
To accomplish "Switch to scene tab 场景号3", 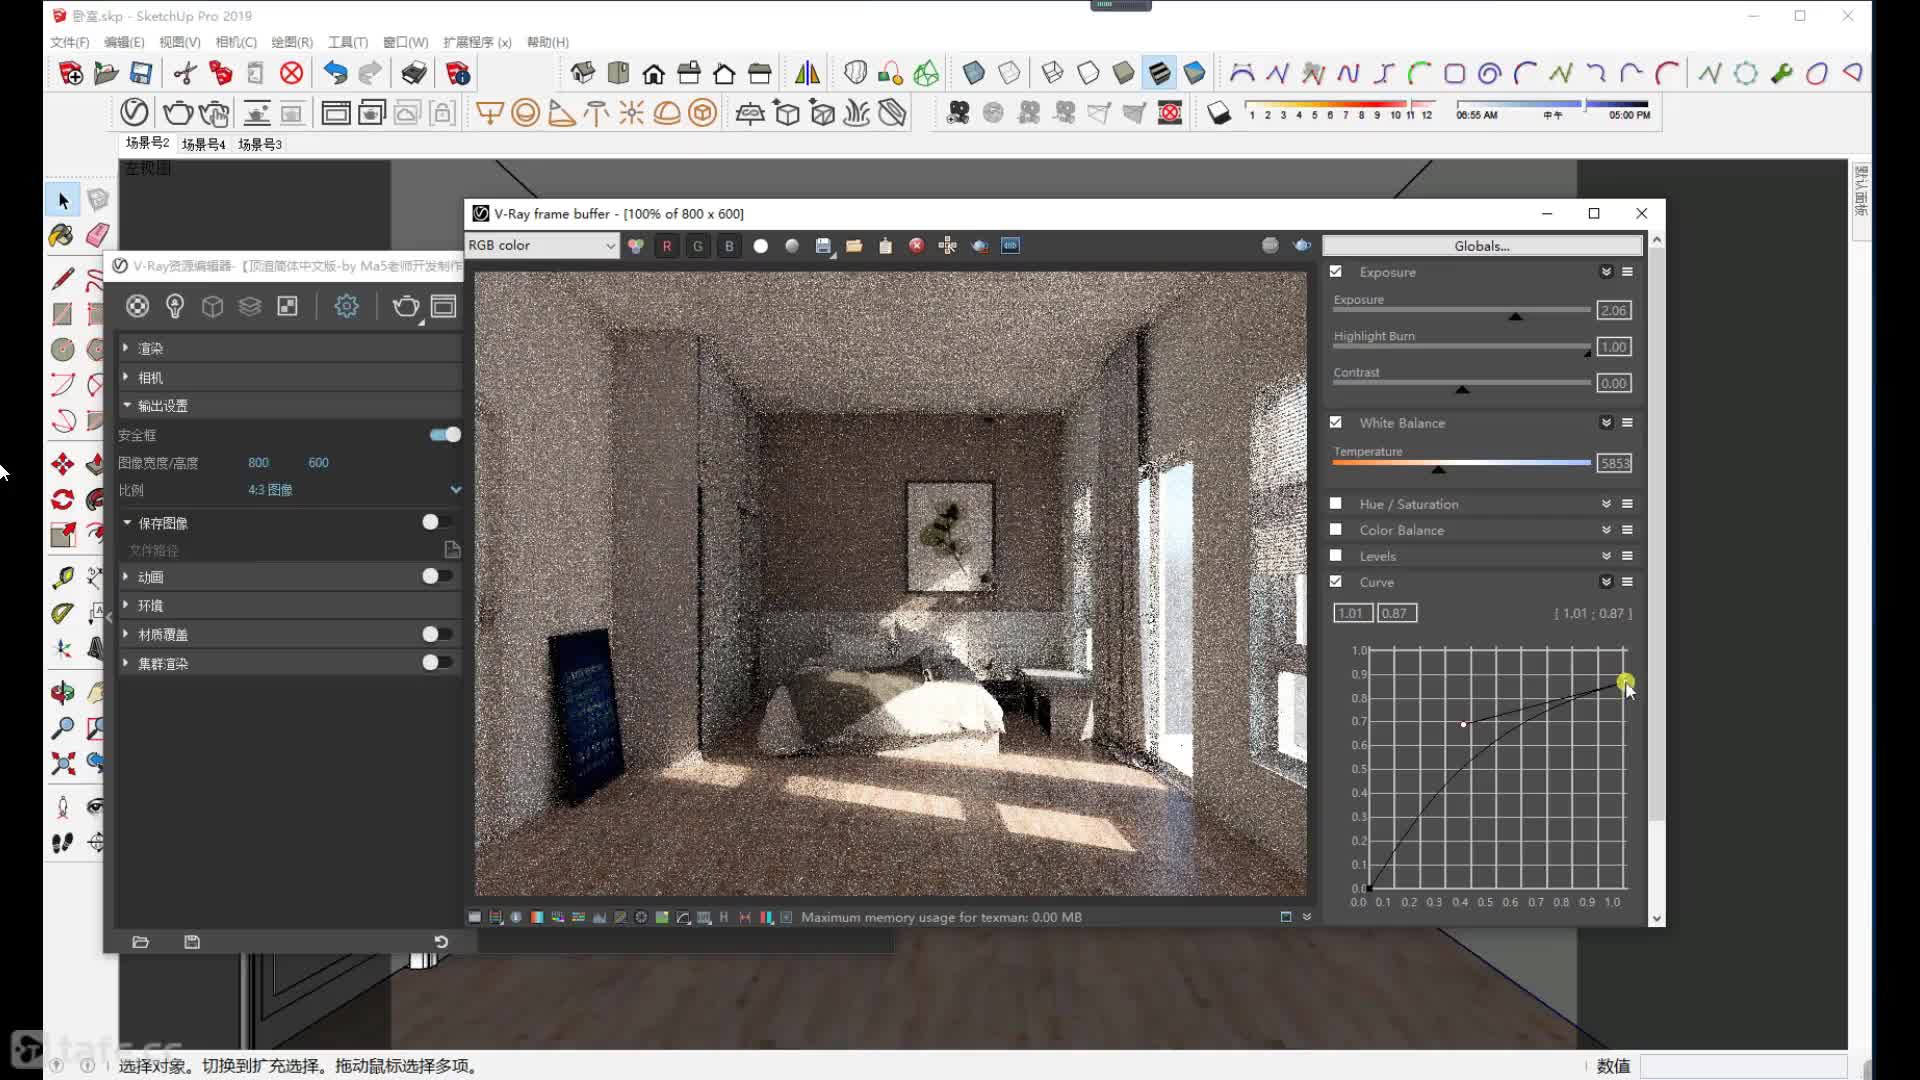I will [260, 145].
